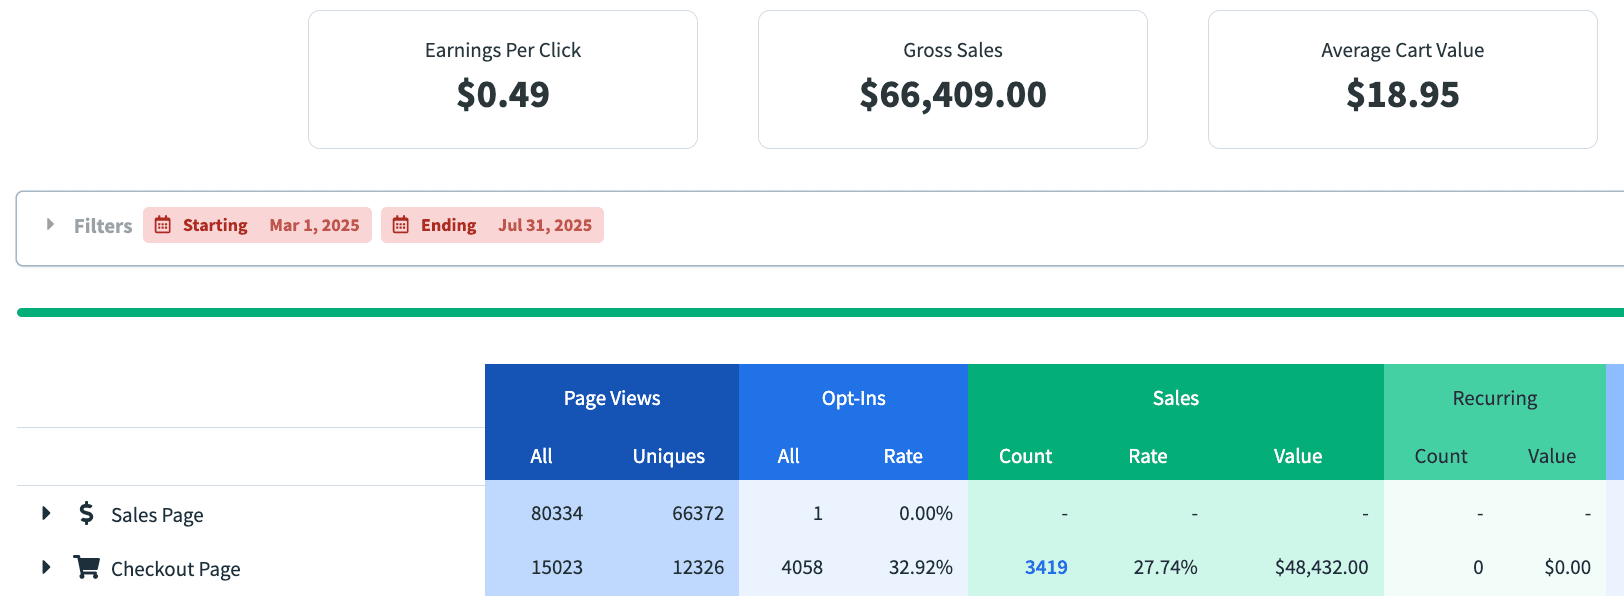
Task: Click the calendar icon in Starting filter
Action: tap(163, 225)
